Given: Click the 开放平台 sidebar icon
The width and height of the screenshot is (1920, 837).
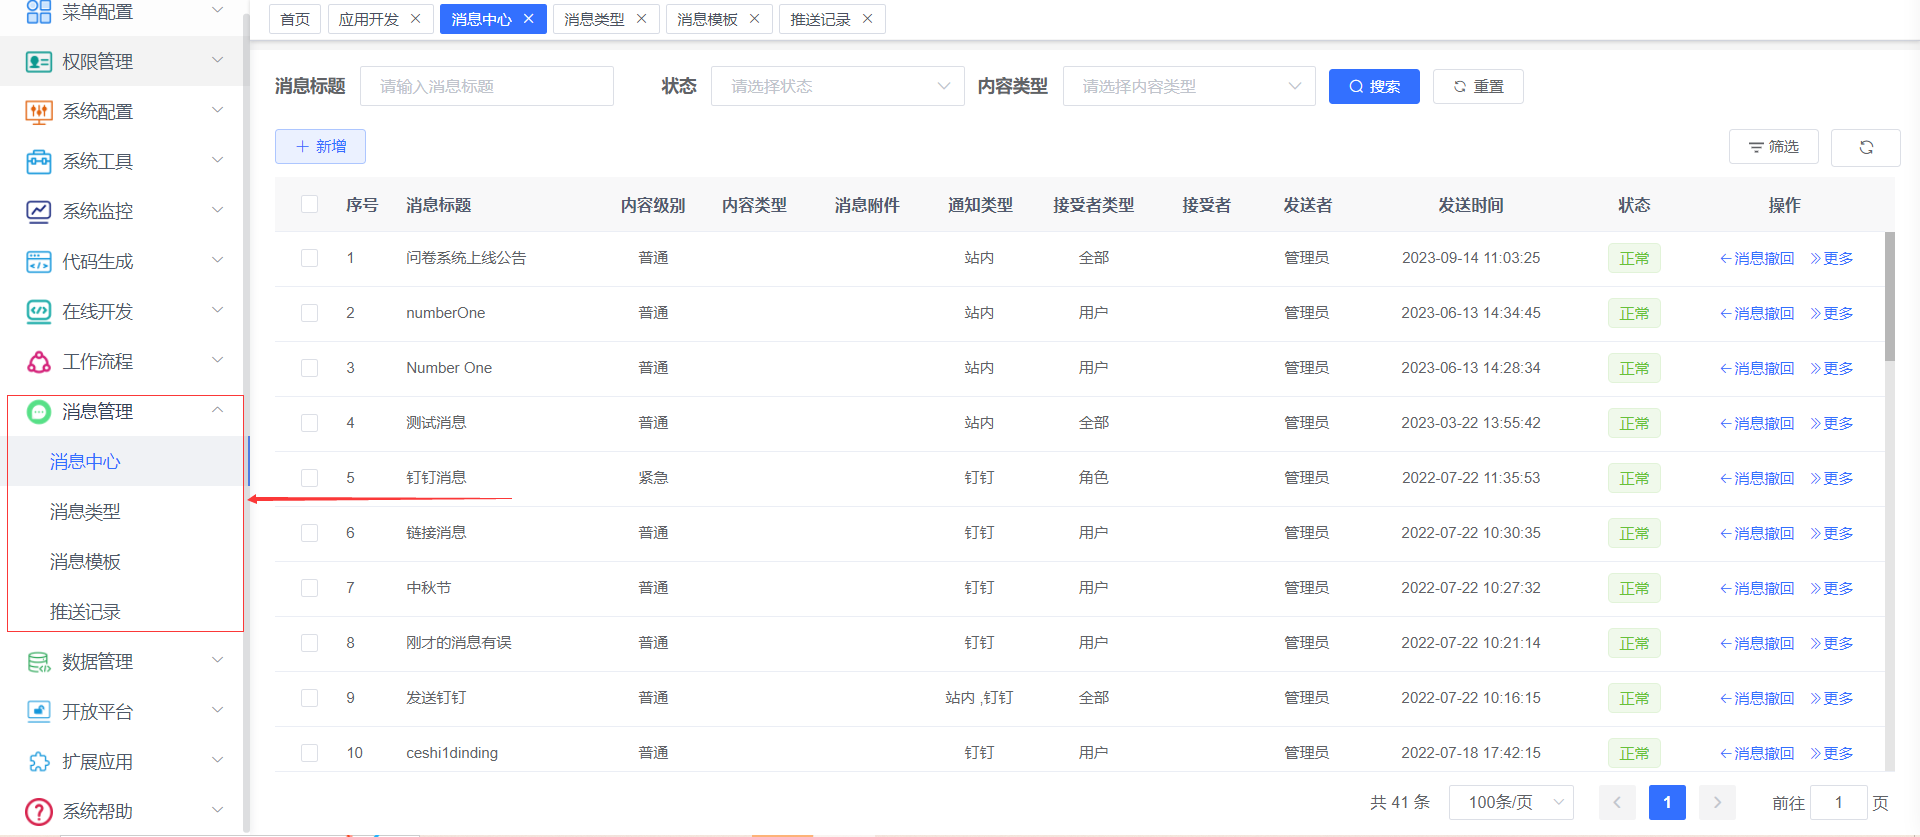Looking at the screenshot, I should (x=39, y=712).
